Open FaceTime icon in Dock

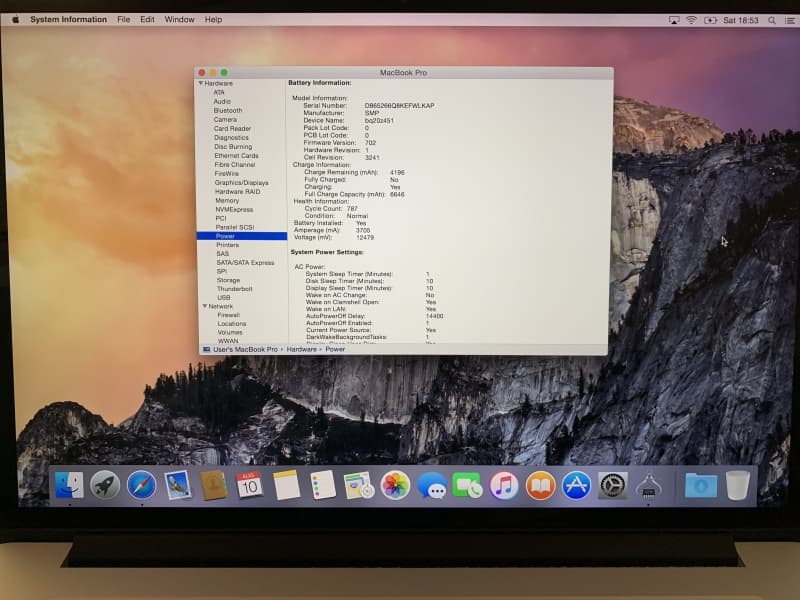467,485
